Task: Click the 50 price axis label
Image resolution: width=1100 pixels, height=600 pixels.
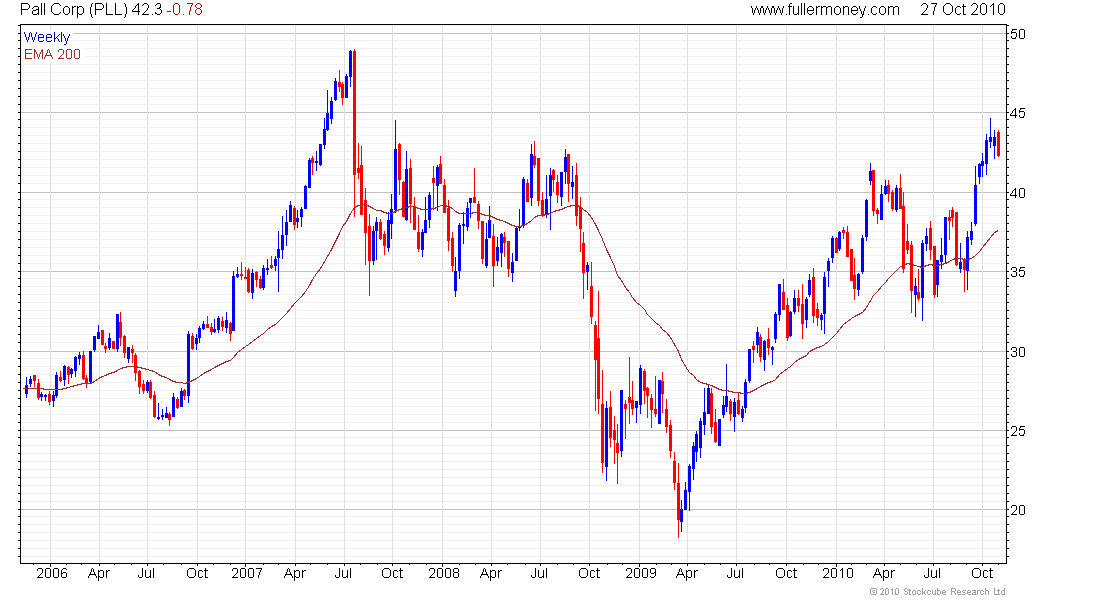Action: click(1017, 34)
